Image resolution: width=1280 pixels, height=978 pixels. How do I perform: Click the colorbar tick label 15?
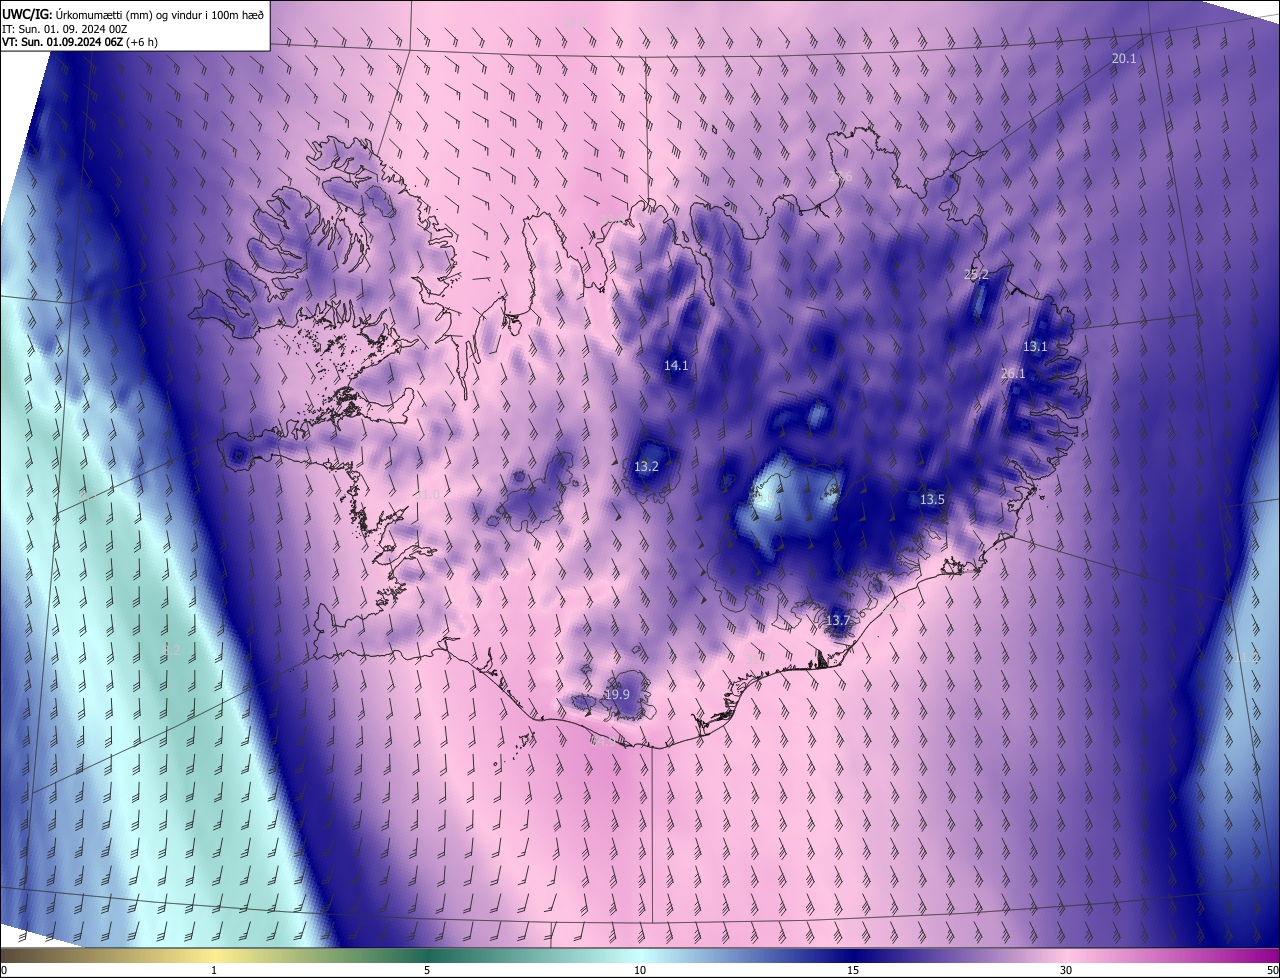tap(853, 971)
